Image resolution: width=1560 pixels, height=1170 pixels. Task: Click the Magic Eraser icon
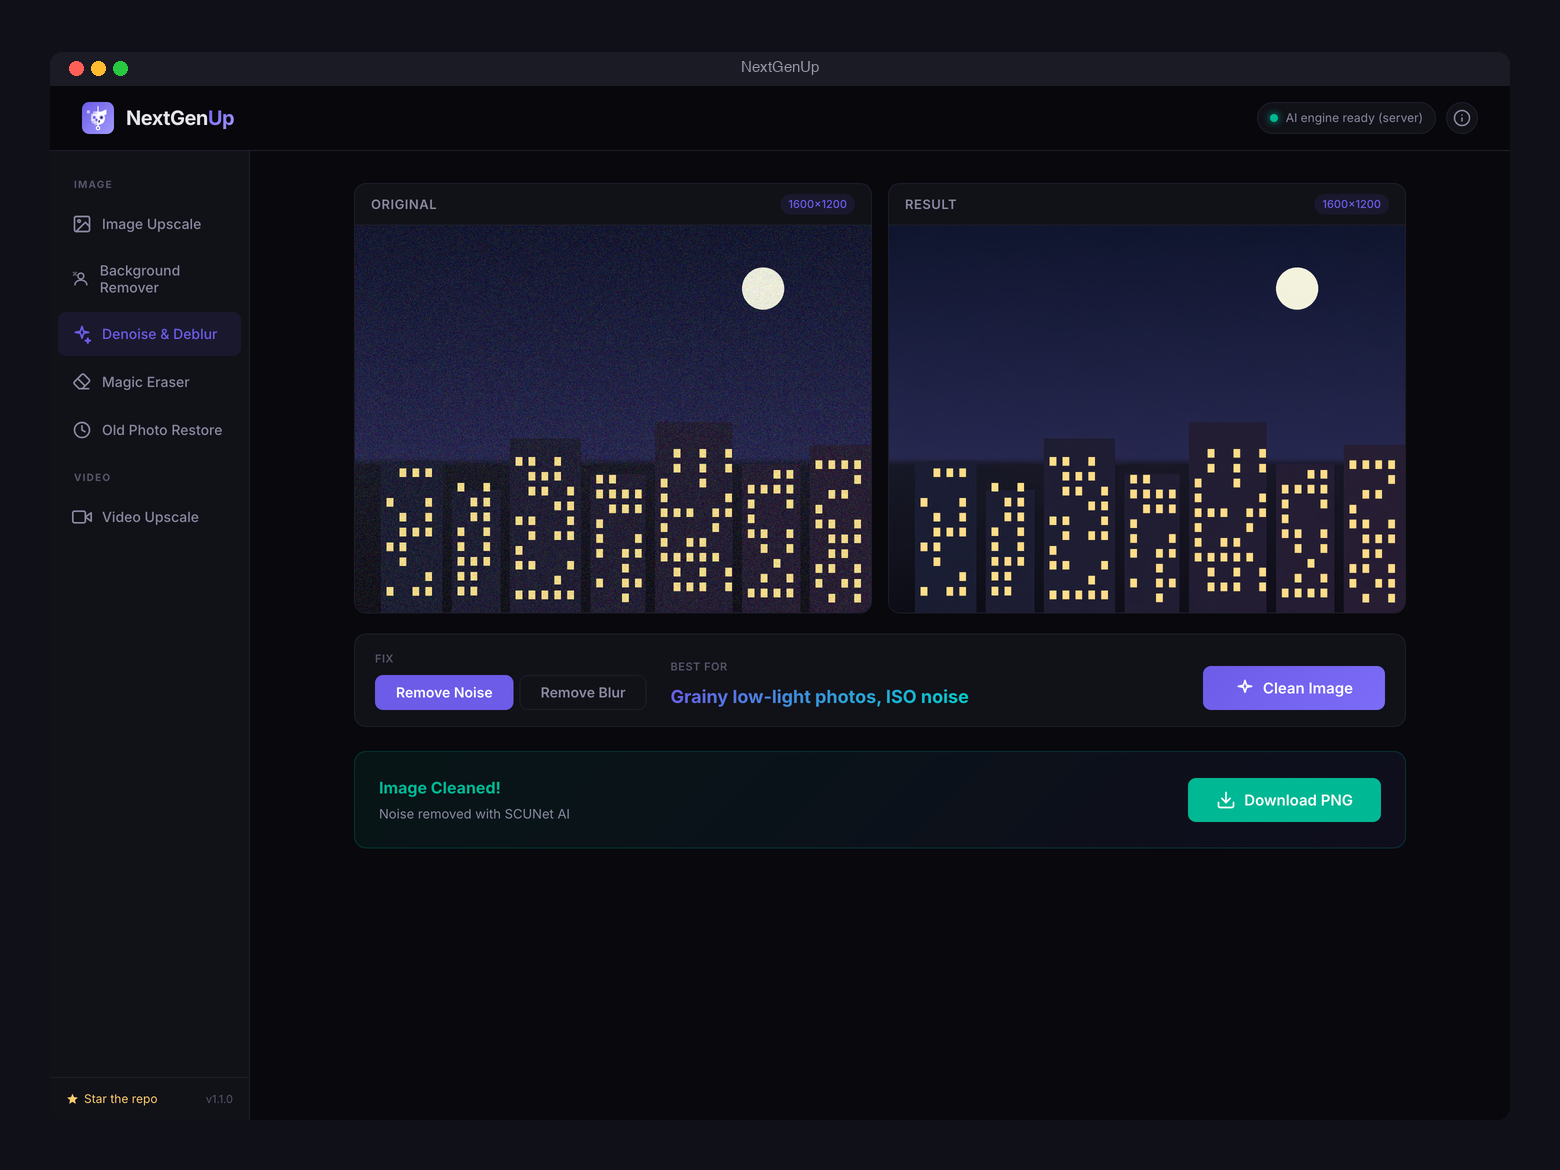coord(82,382)
